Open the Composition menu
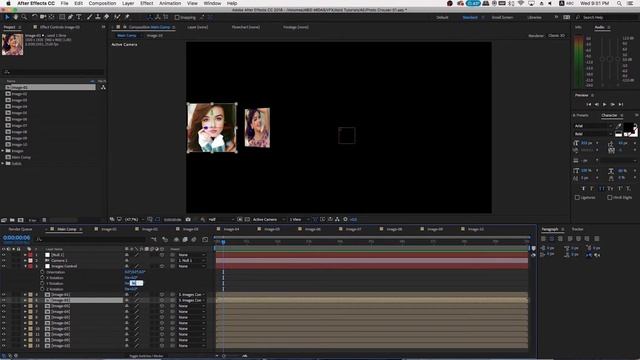The width and height of the screenshot is (640, 360). [102, 3]
